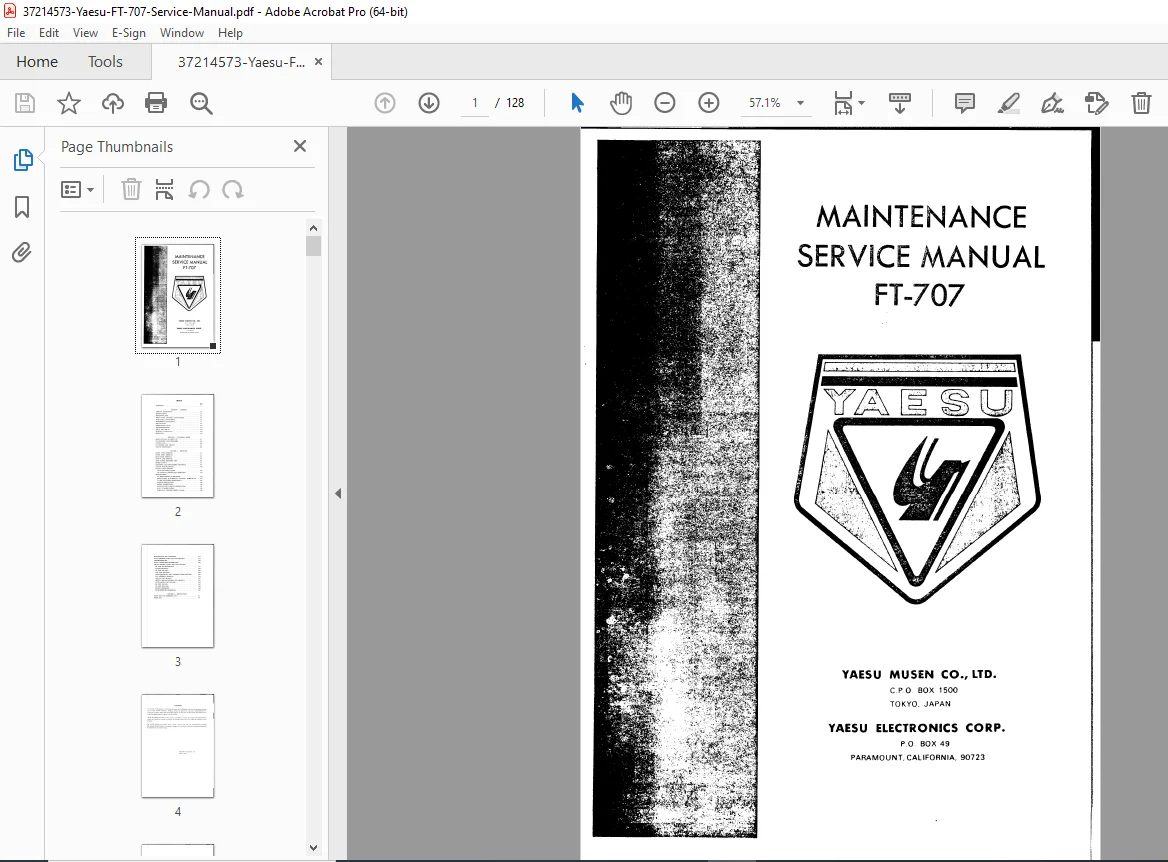The width and height of the screenshot is (1168, 862).
Task: Click the Save file icon
Action: click(25, 103)
